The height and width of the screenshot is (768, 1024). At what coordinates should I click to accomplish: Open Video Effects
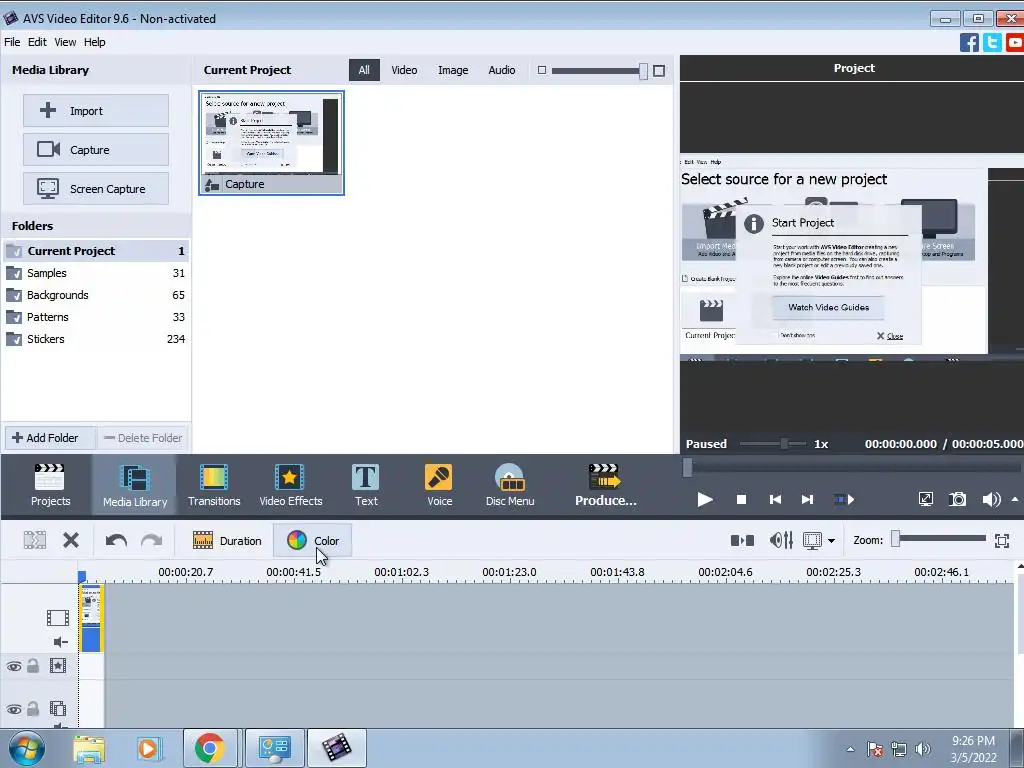[x=291, y=485]
